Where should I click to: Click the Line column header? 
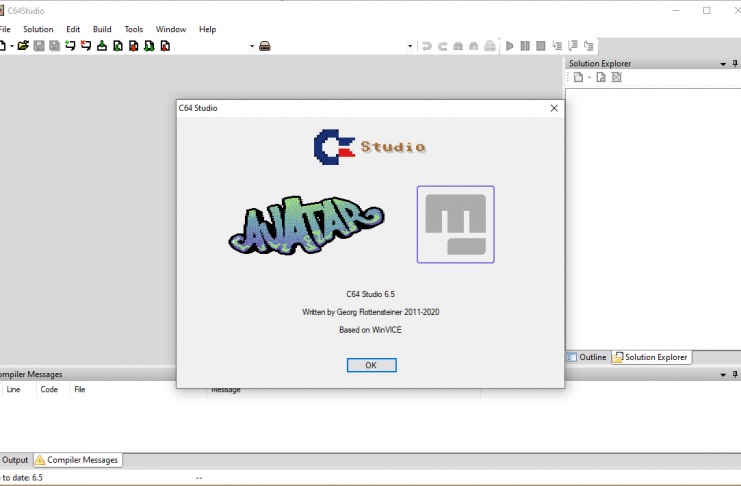[x=13, y=390]
